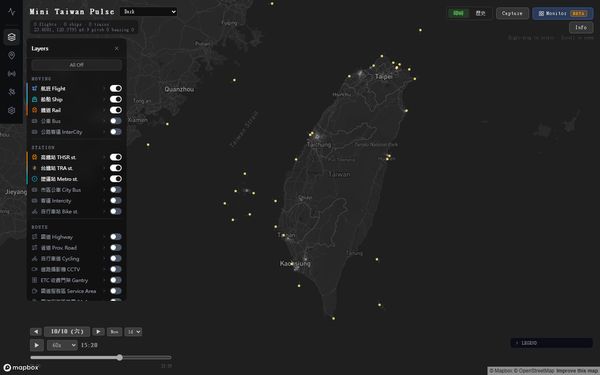Turn off the Flight layer toggle

coord(116,88)
